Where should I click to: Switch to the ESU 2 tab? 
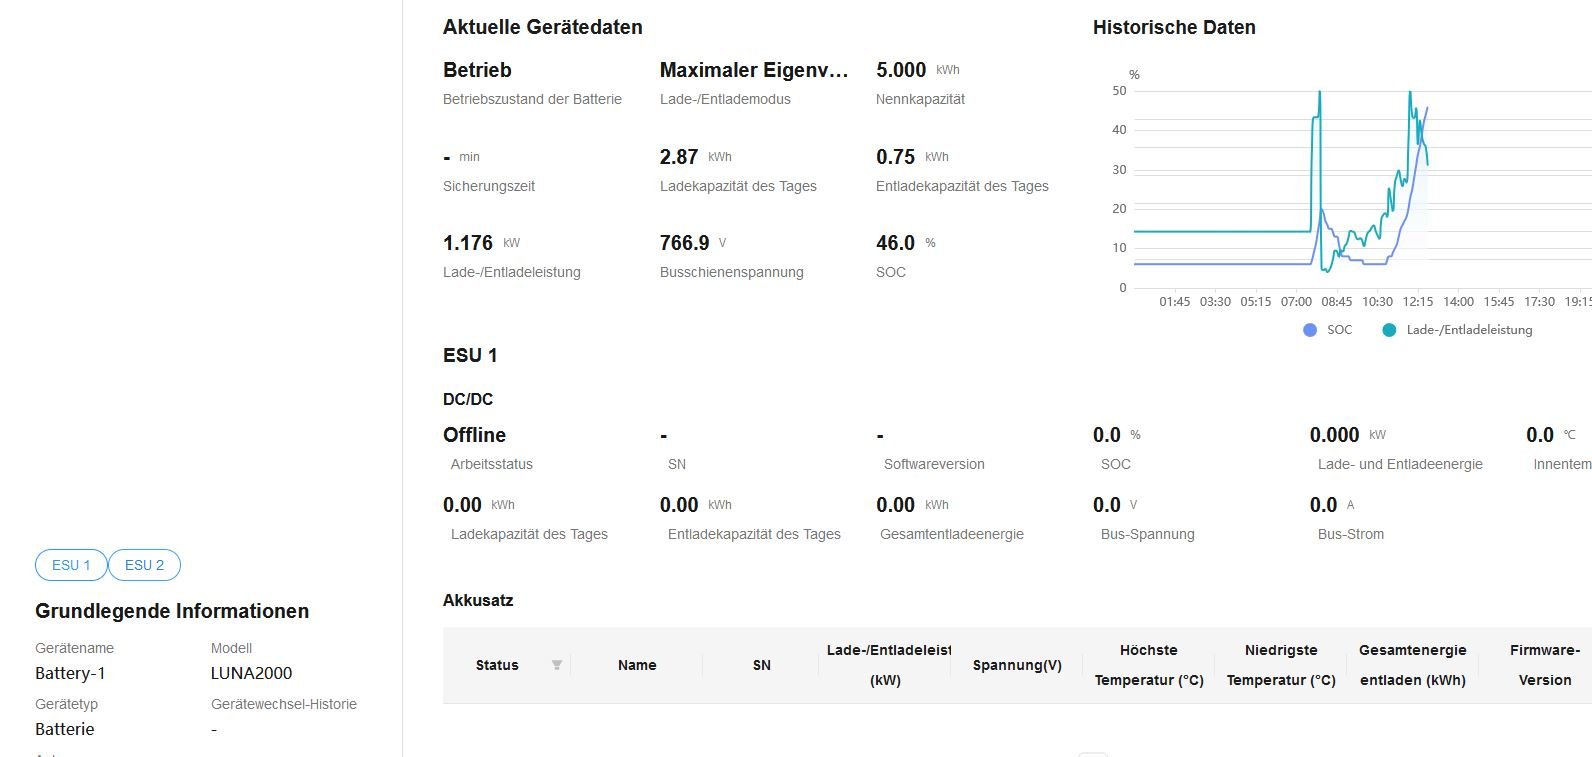coord(144,565)
